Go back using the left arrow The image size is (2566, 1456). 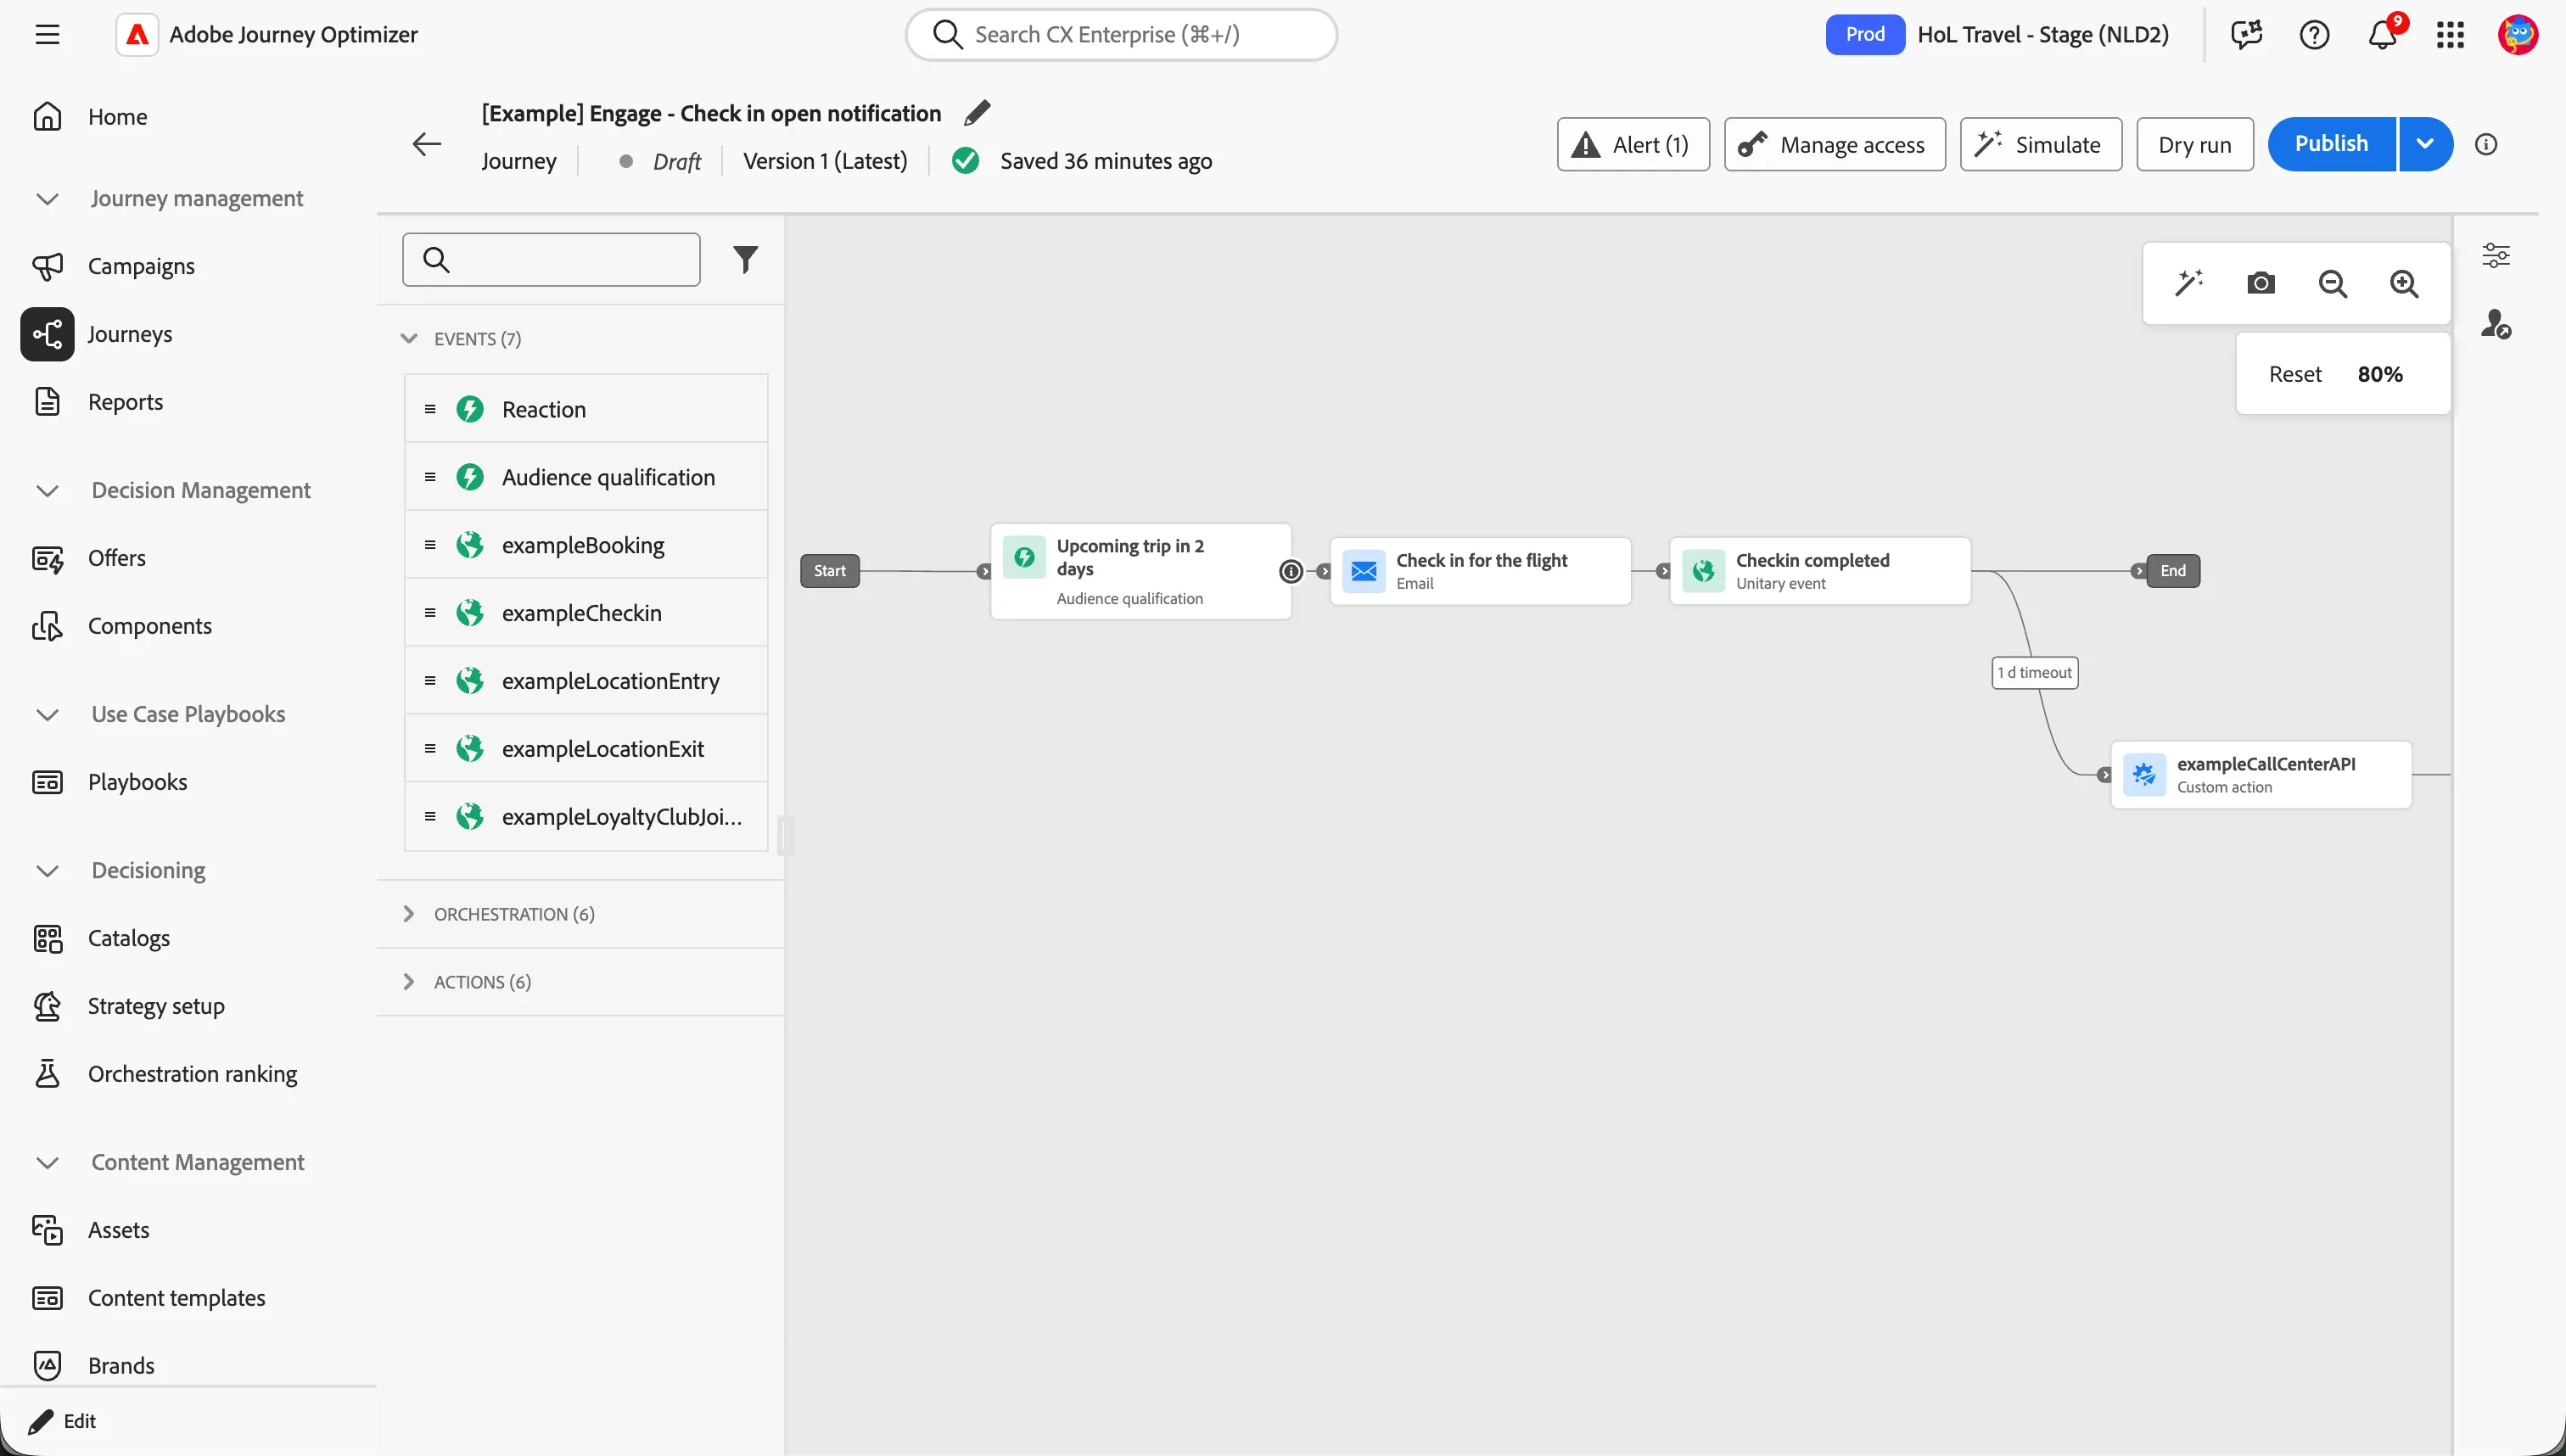pyautogui.click(x=427, y=144)
